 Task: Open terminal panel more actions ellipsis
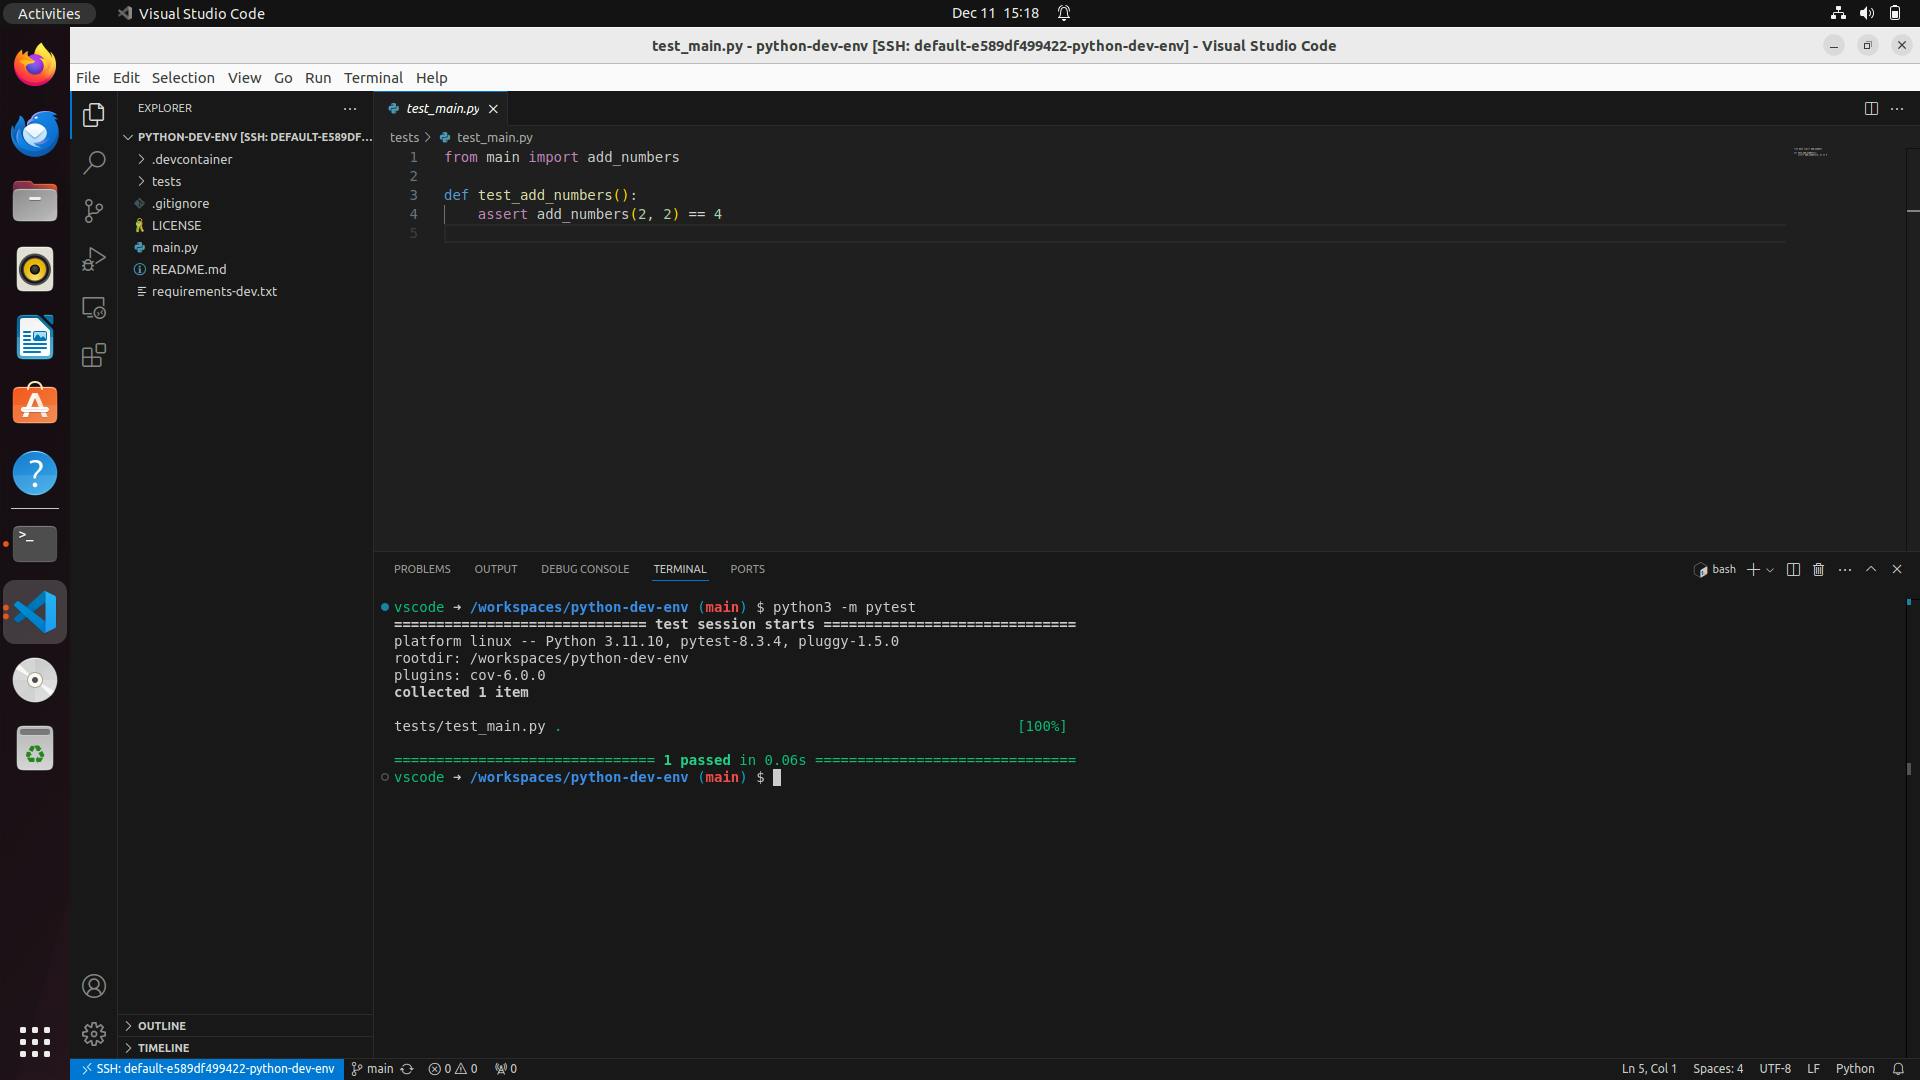pyautogui.click(x=1845, y=569)
